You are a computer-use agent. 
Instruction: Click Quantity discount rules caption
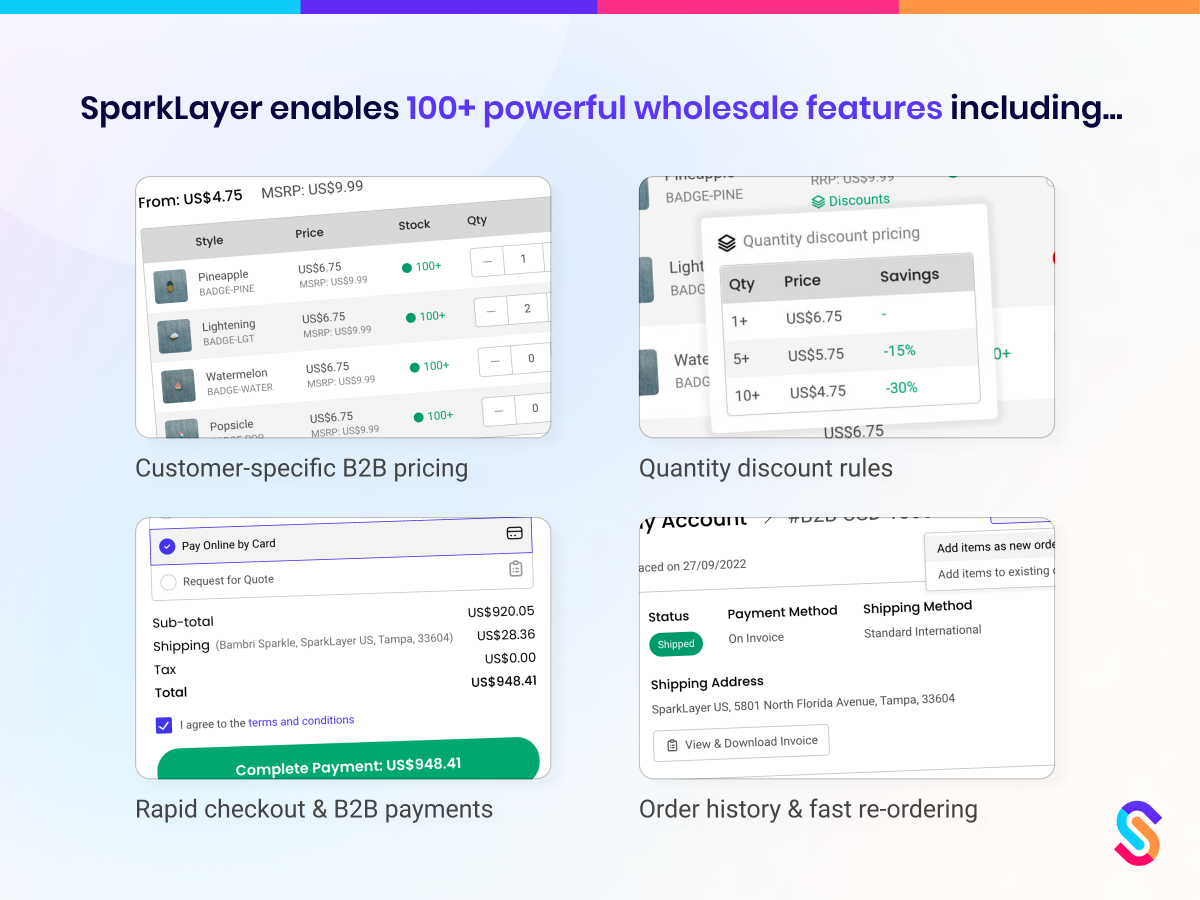click(766, 468)
